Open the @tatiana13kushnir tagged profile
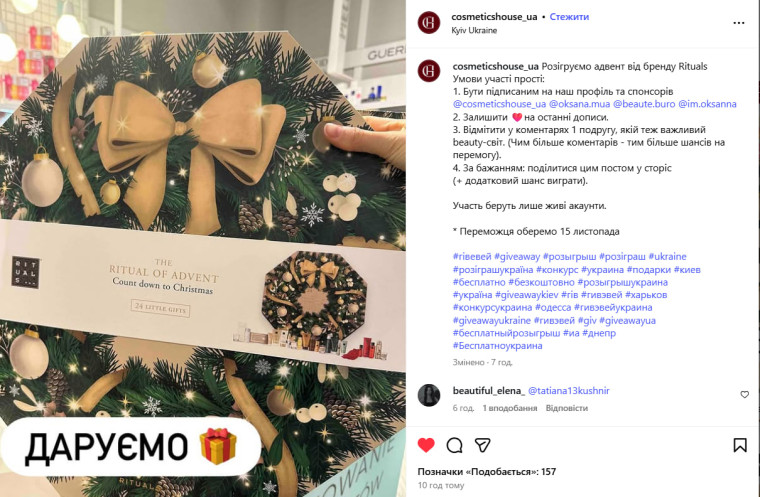This screenshot has width=760, height=497. [569, 391]
